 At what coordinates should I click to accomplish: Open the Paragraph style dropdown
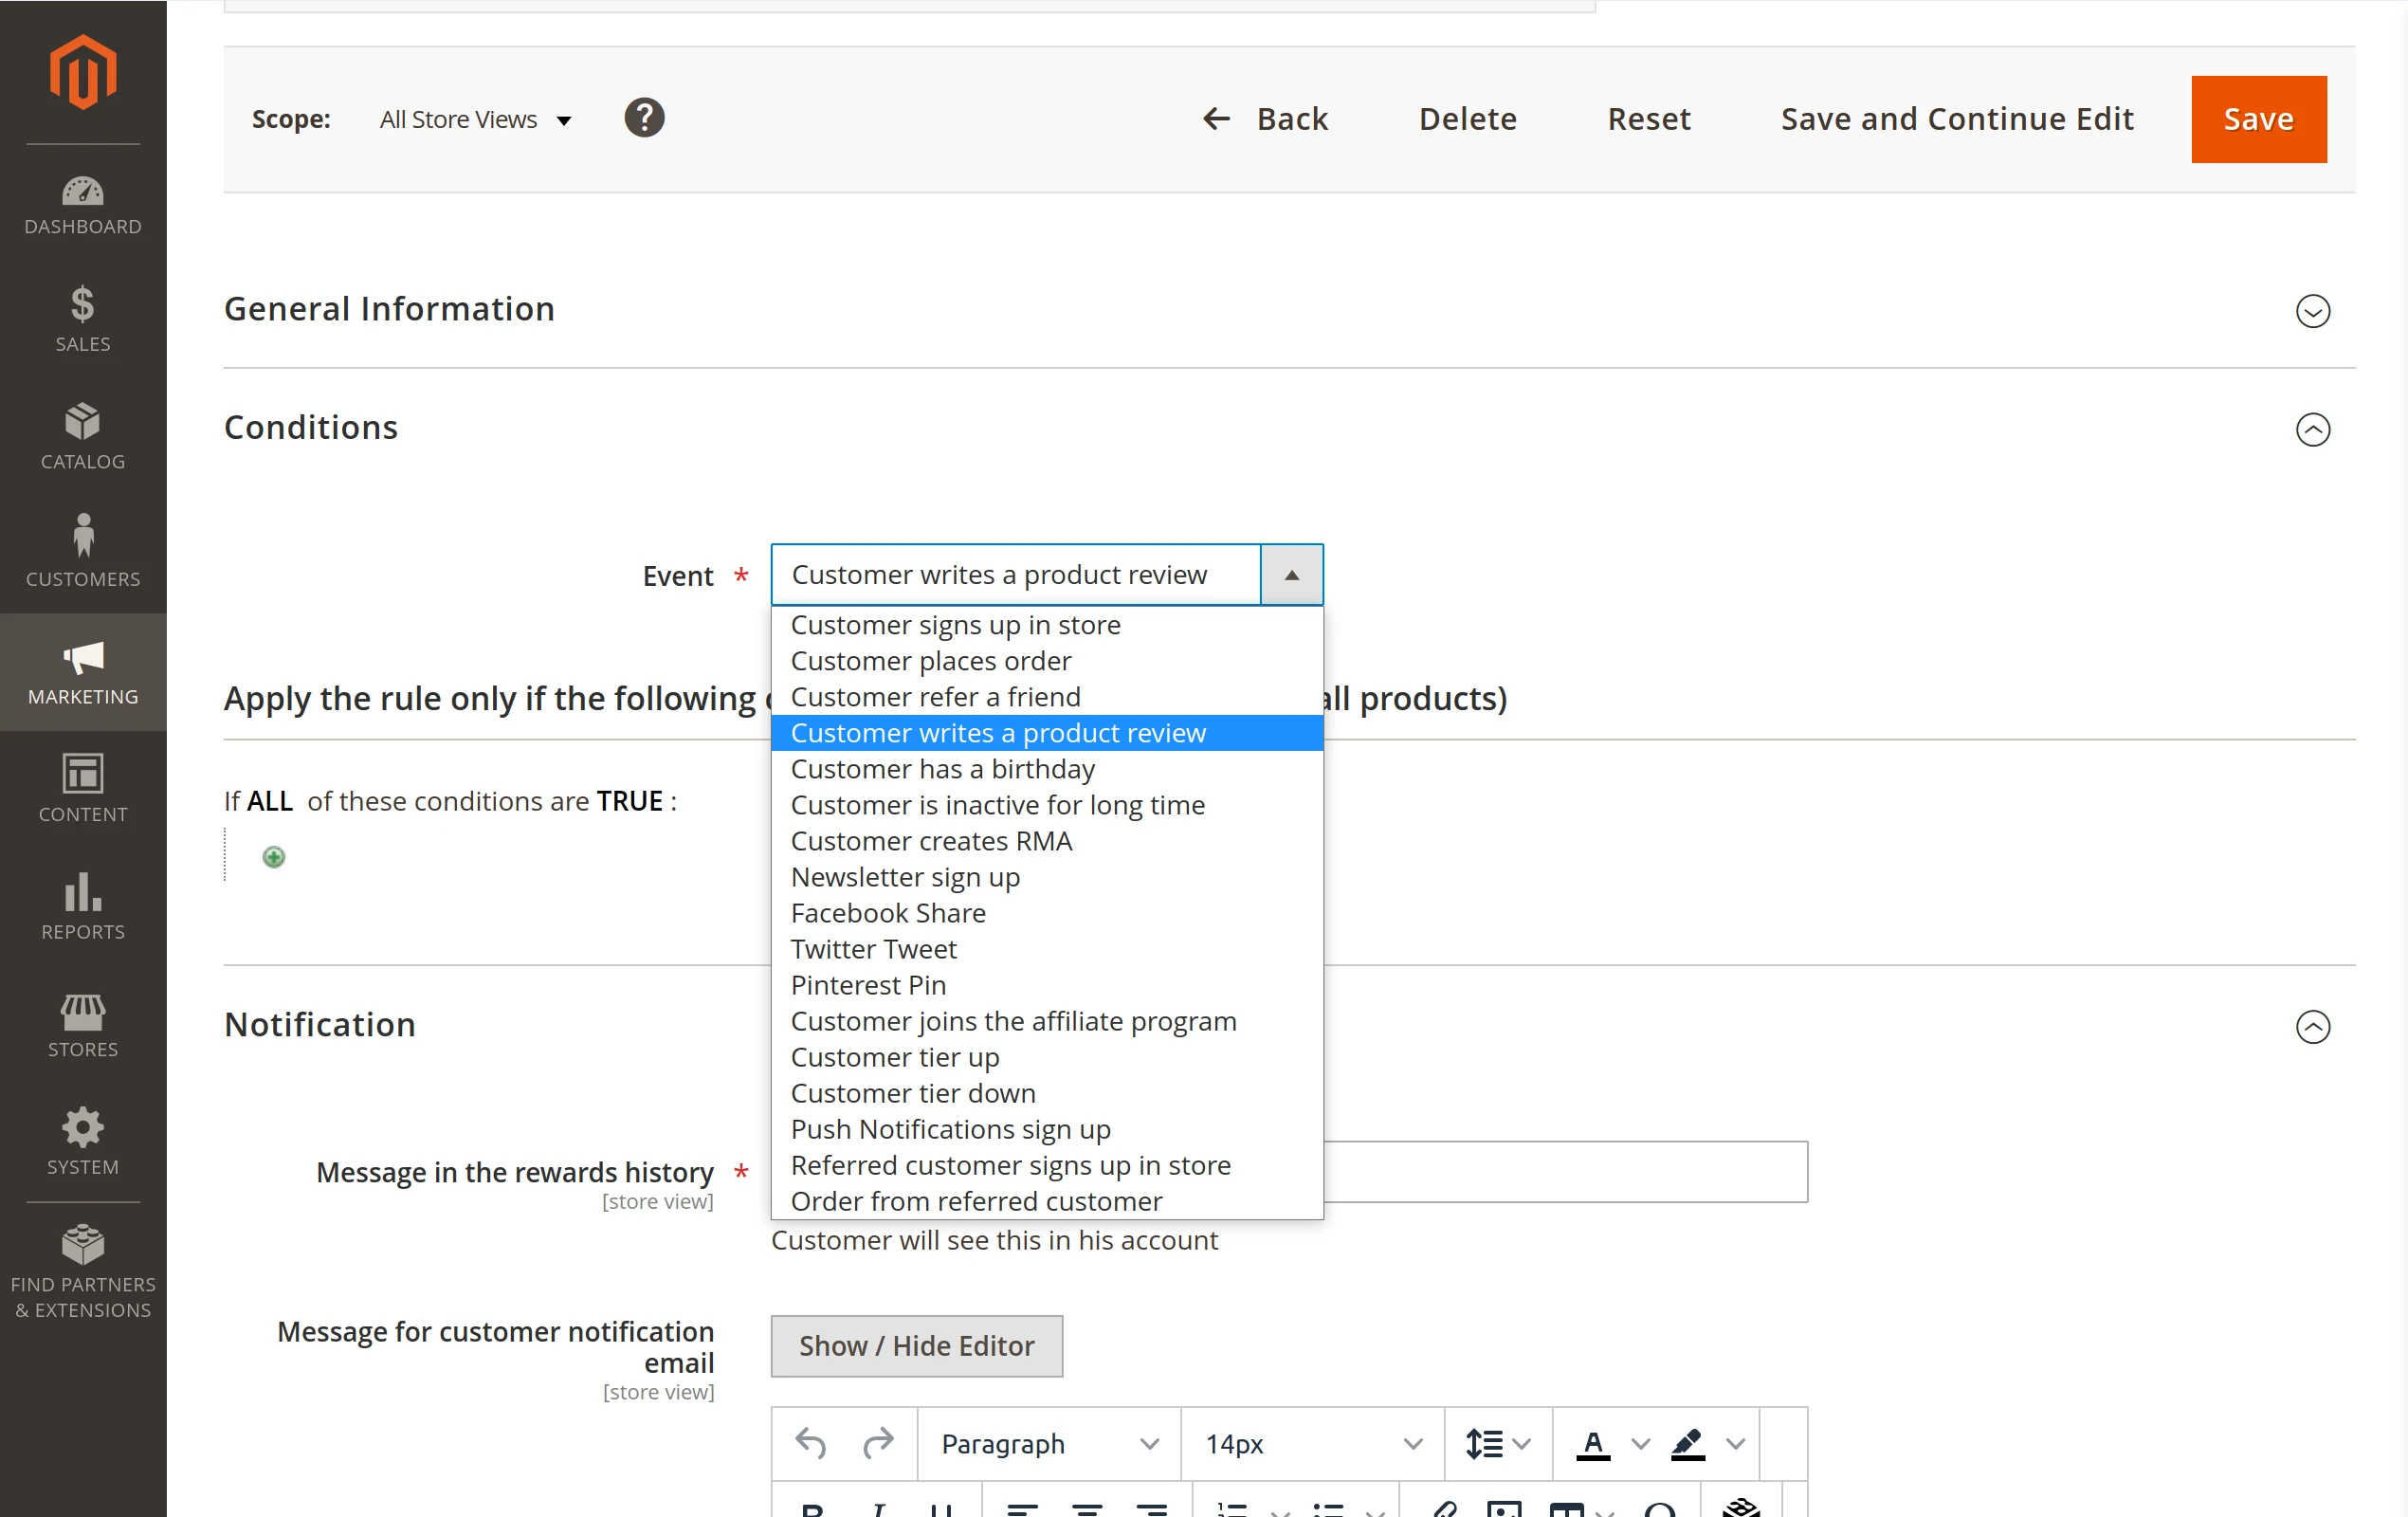pyautogui.click(x=1046, y=1444)
